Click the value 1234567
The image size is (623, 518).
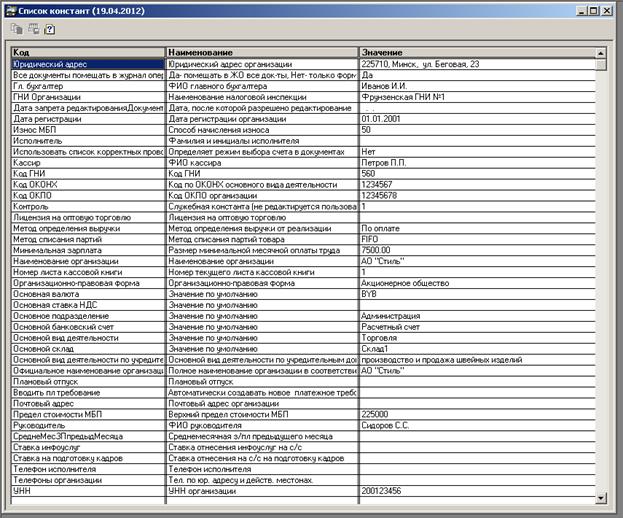click(376, 184)
